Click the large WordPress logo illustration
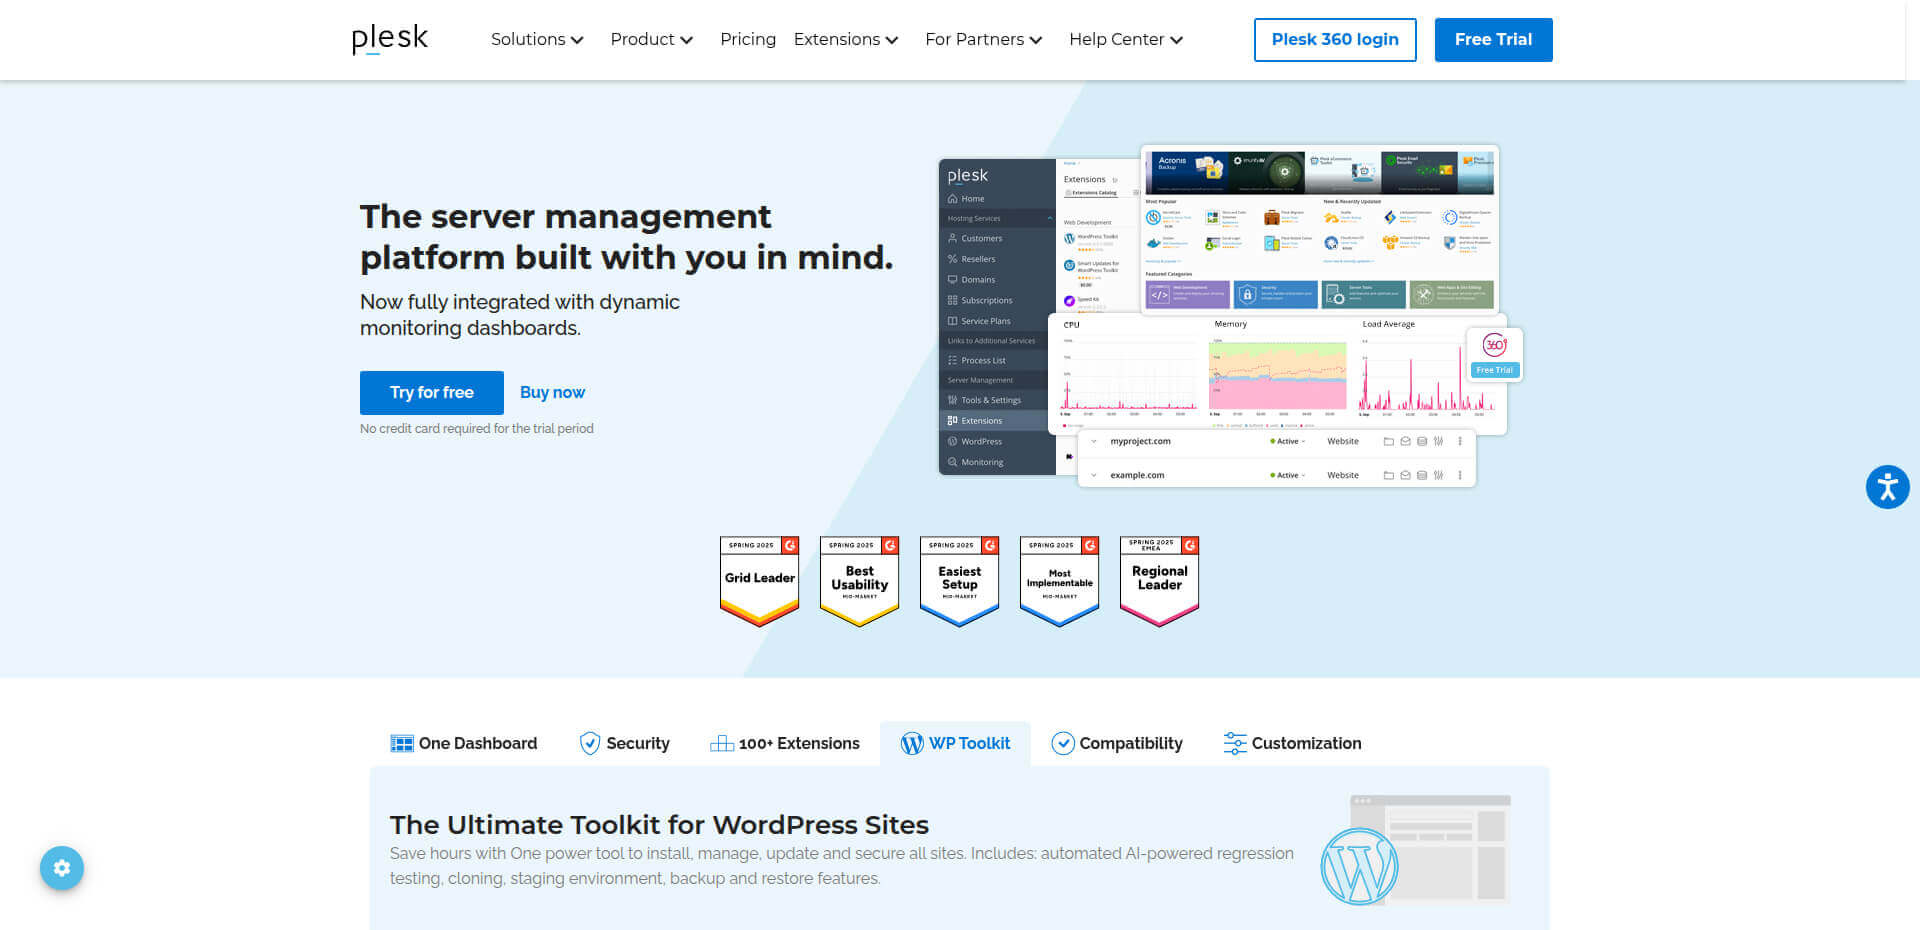Image resolution: width=1920 pixels, height=930 pixels. (1359, 866)
